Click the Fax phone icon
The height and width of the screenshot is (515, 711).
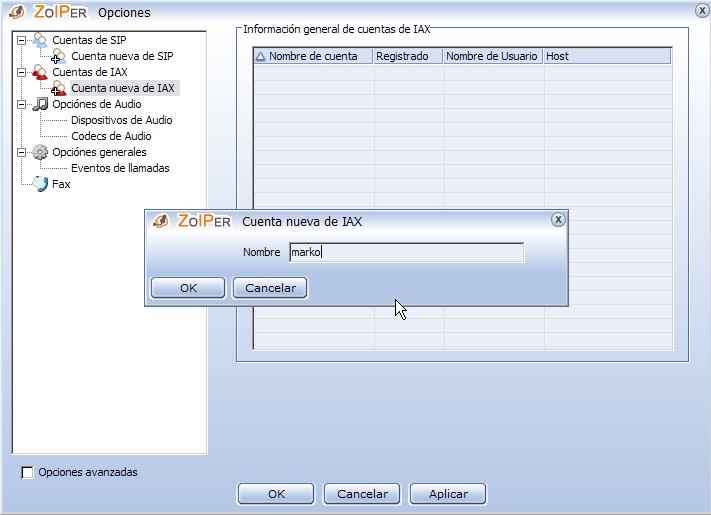[40, 184]
